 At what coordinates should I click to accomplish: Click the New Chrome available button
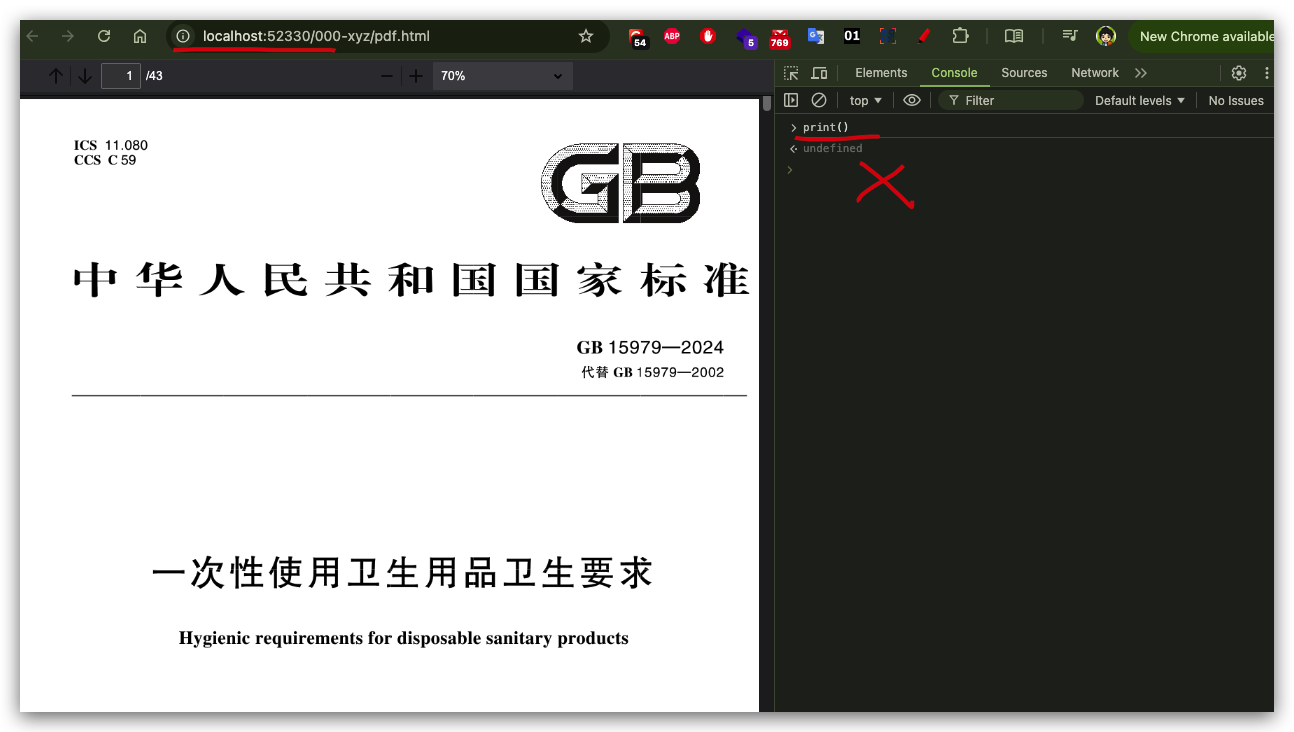click(x=1201, y=36)
